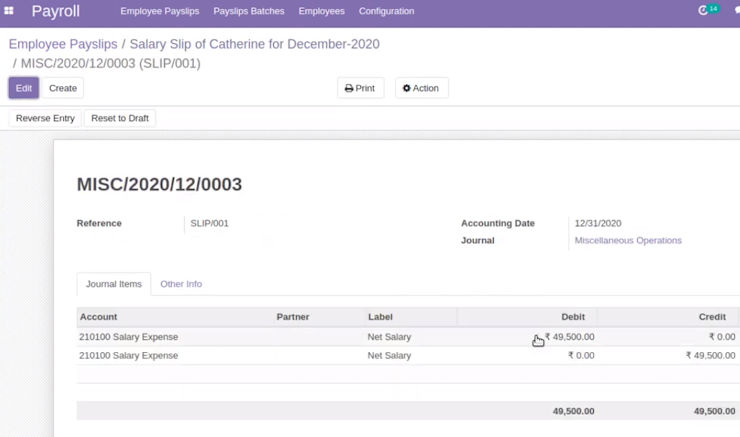Go back to Employee Payslips breadcrumb

point(63,44)
